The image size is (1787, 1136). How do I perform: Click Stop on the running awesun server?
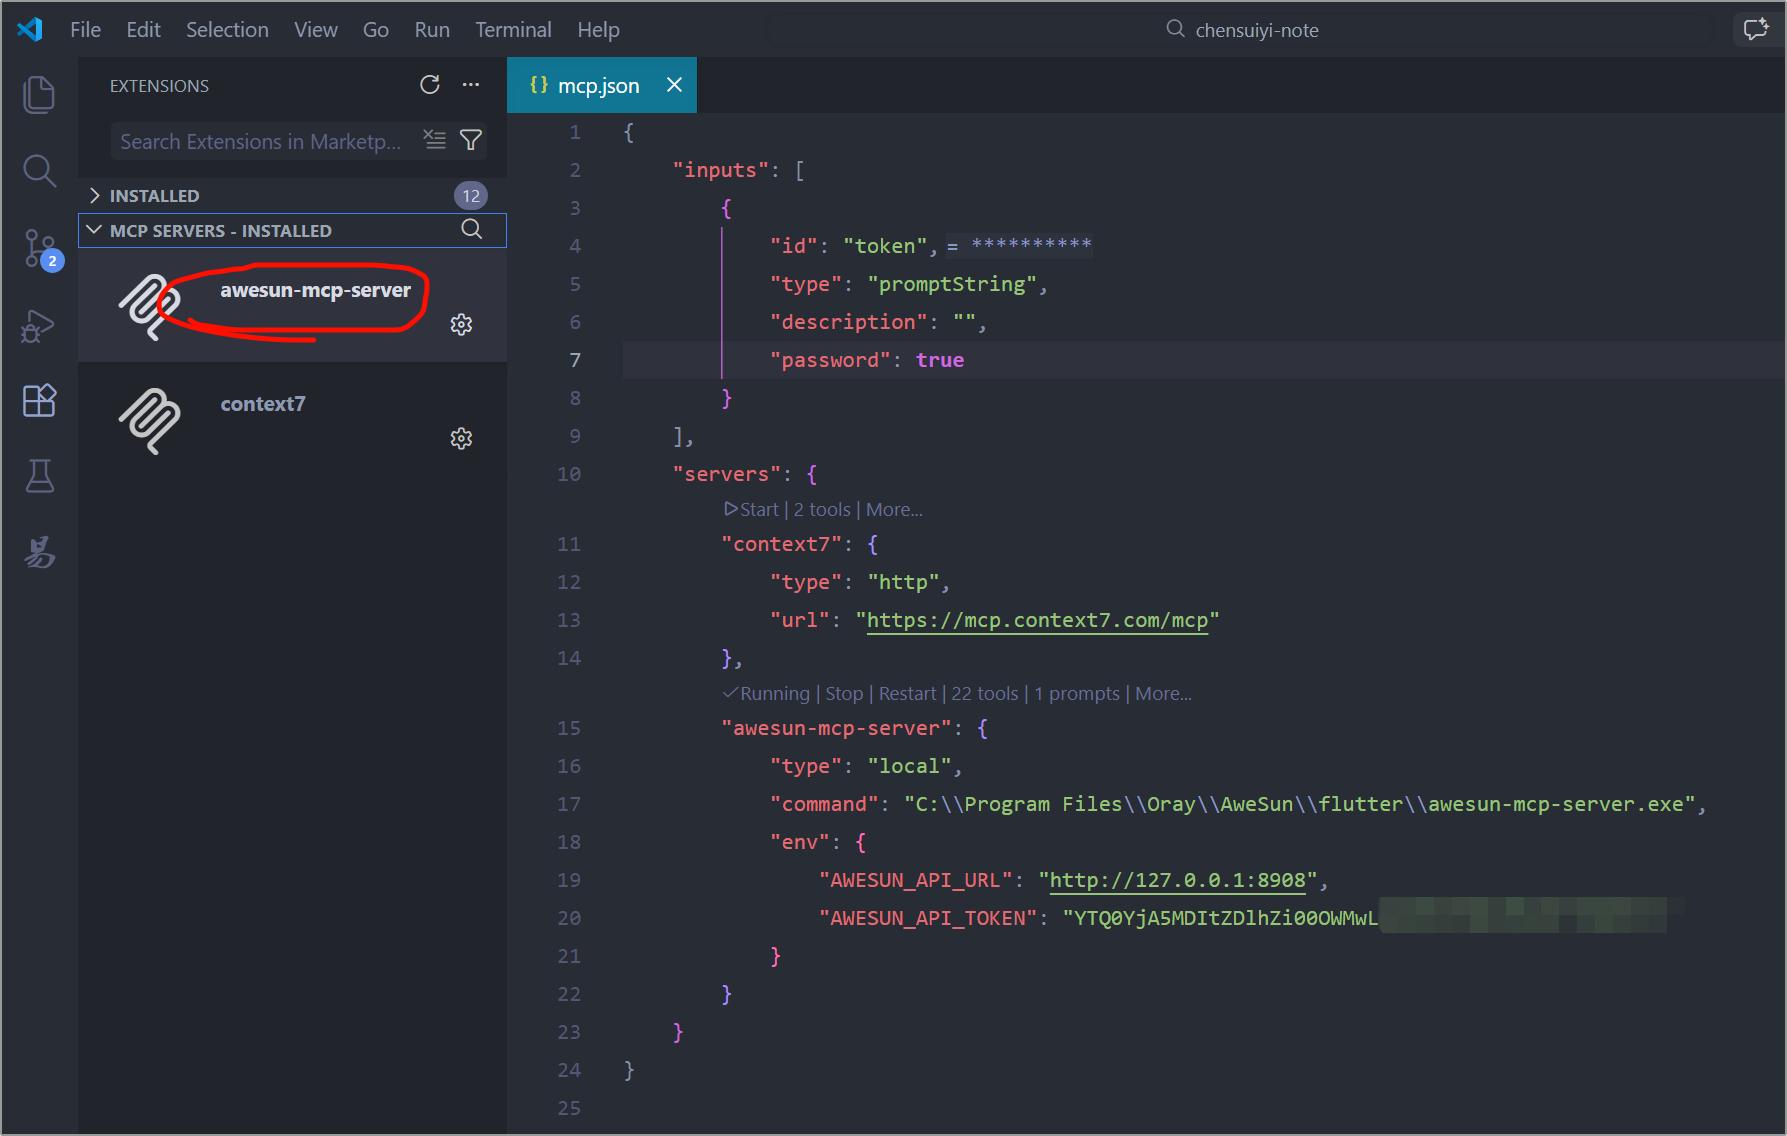click(844, 694)
